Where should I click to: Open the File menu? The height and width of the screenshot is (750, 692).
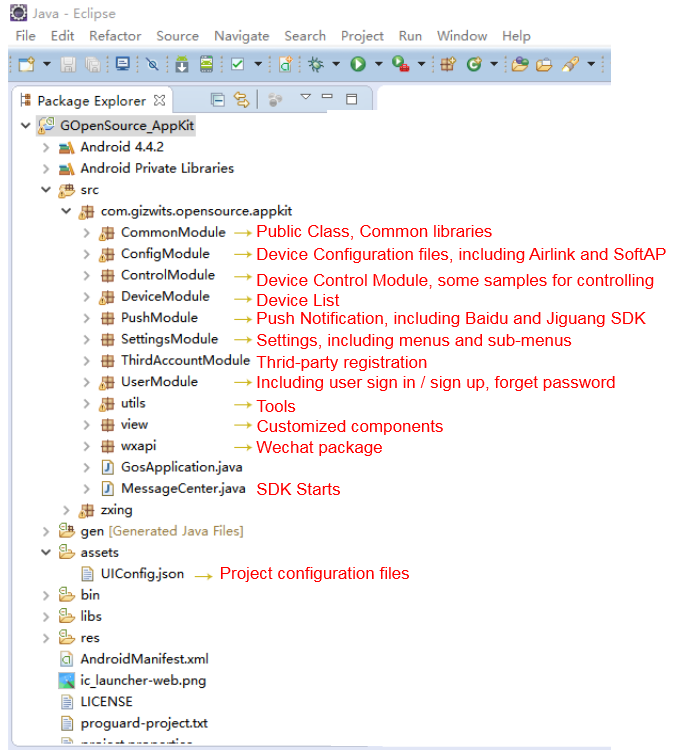[x=25, y=36]
